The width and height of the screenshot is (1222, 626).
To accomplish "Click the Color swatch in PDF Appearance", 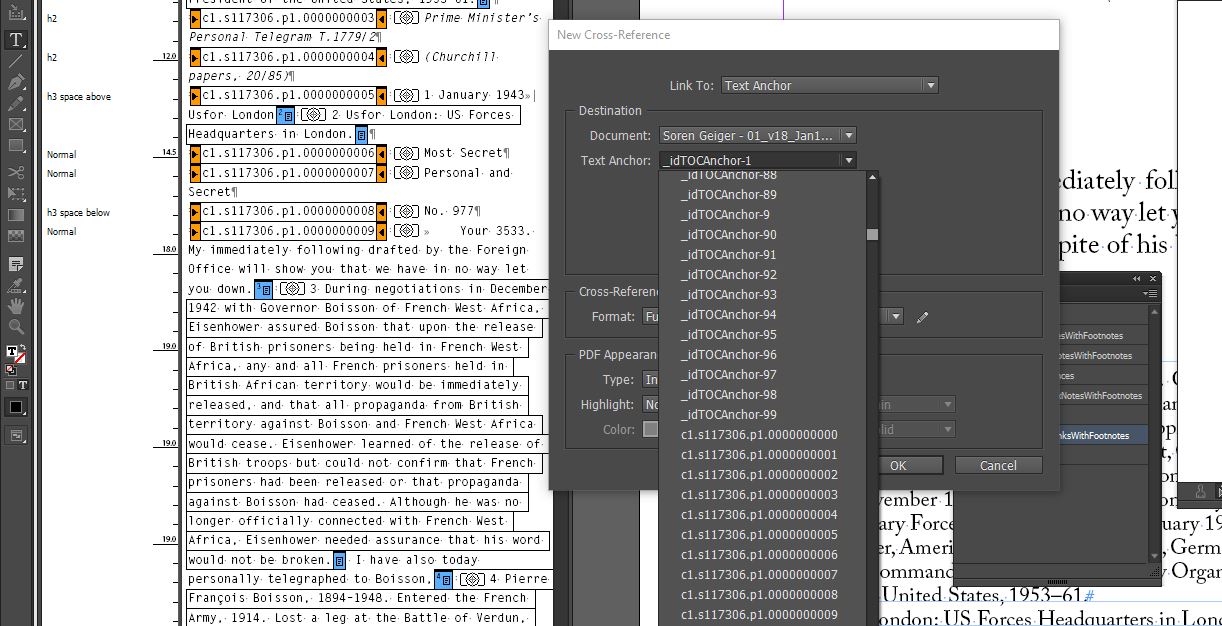I will click(x=650, y=430).
